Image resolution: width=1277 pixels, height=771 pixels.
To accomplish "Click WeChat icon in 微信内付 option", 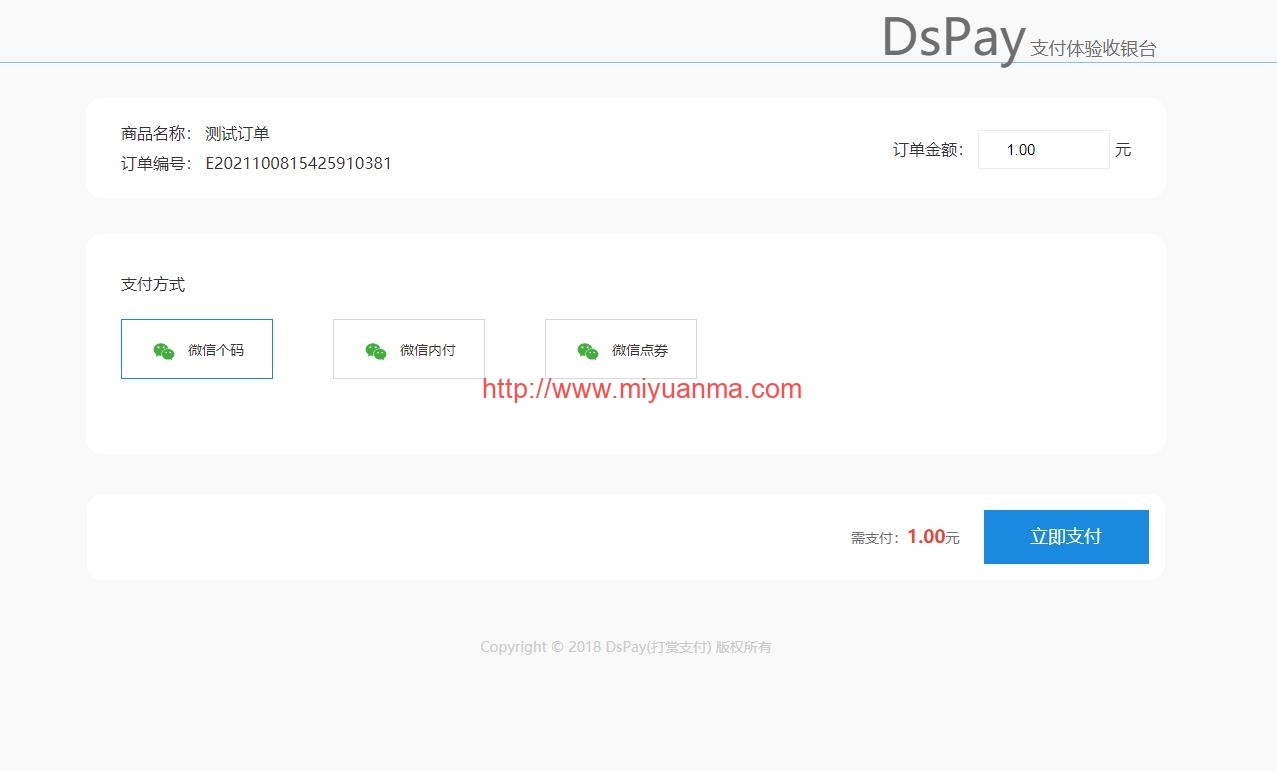I will pyautogui.click(x=376, y=351).
